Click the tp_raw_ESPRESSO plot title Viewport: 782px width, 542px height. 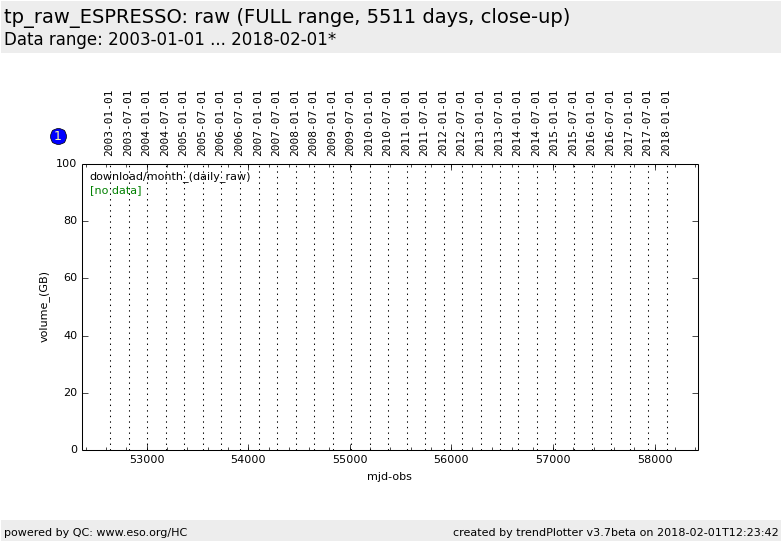click(x=287, y=17)
